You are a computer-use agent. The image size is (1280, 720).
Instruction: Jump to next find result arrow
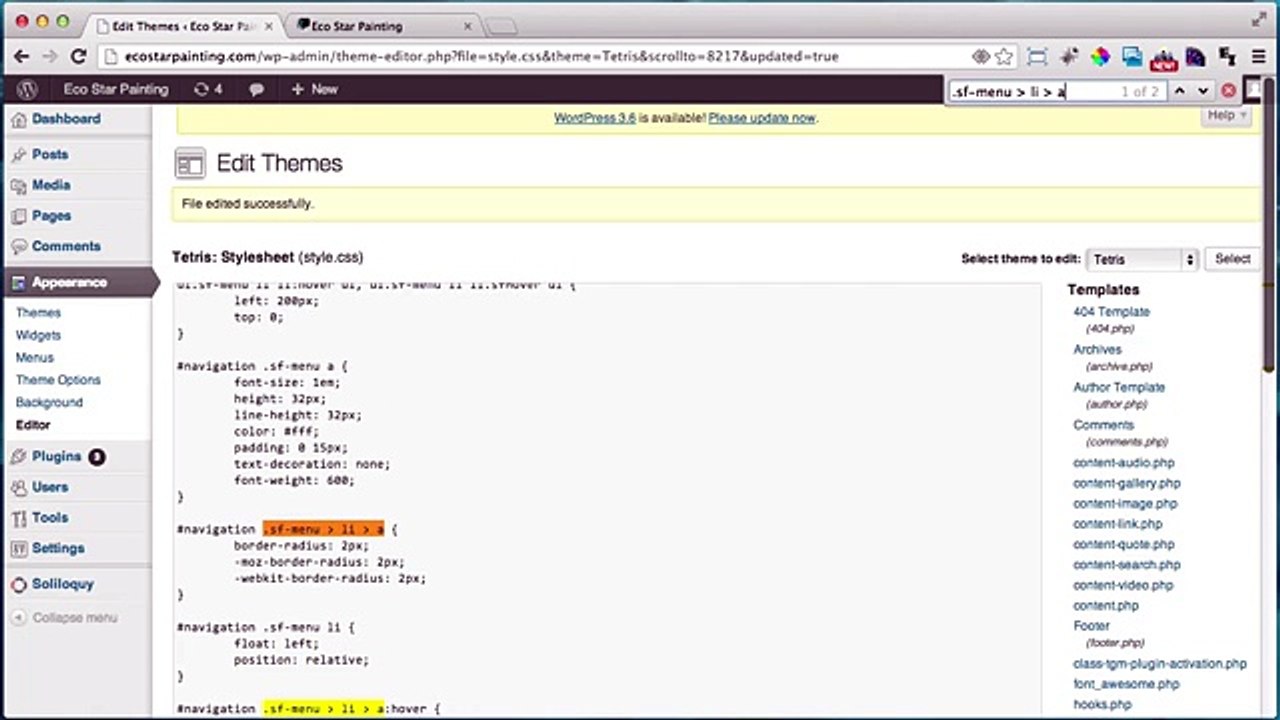[1203, 91]
